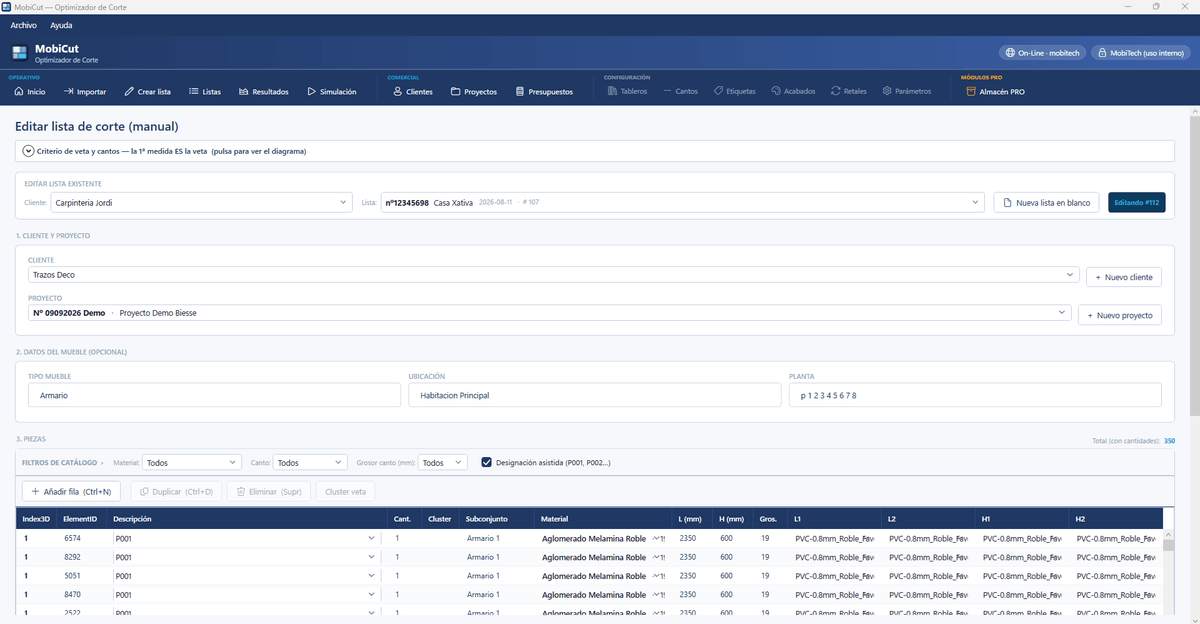Screen dimensions: 1200x624
Task: Open Cantos configuration
Action: (x=681, y=92)
